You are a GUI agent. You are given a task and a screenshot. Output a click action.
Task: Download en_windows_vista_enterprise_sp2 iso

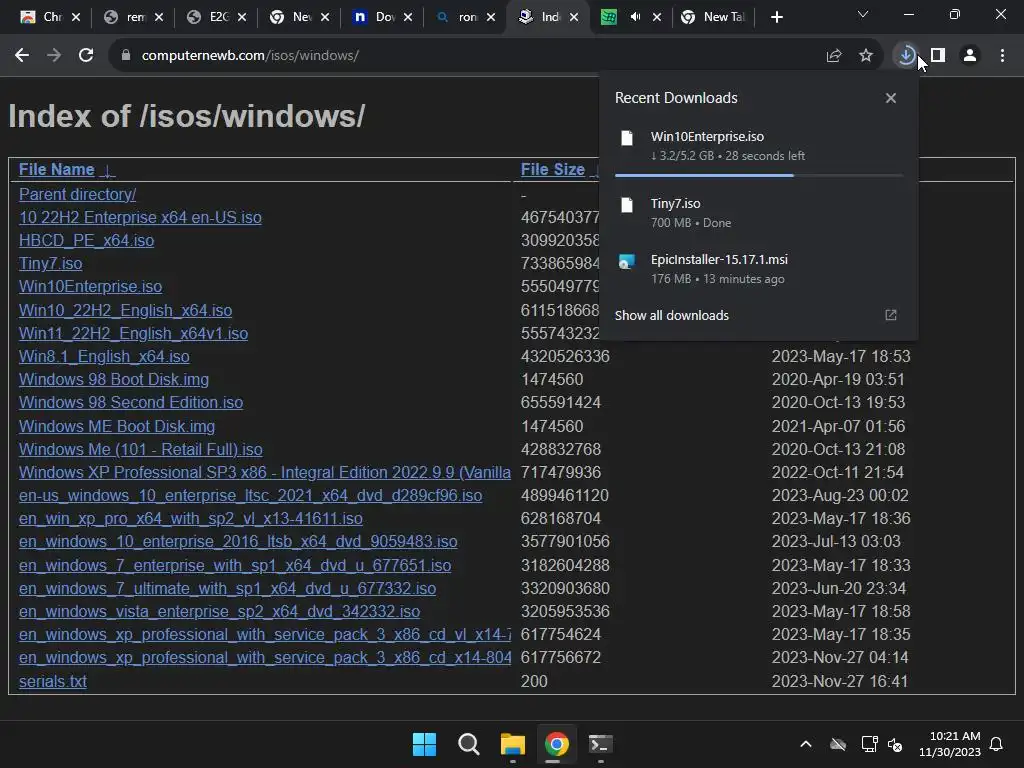tap(219, 611)
